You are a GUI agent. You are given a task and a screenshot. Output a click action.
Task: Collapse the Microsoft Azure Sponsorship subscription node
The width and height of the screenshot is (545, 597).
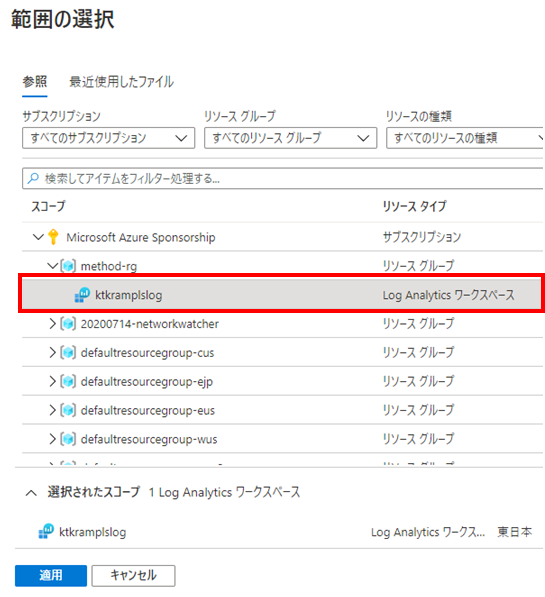[38, 237]
